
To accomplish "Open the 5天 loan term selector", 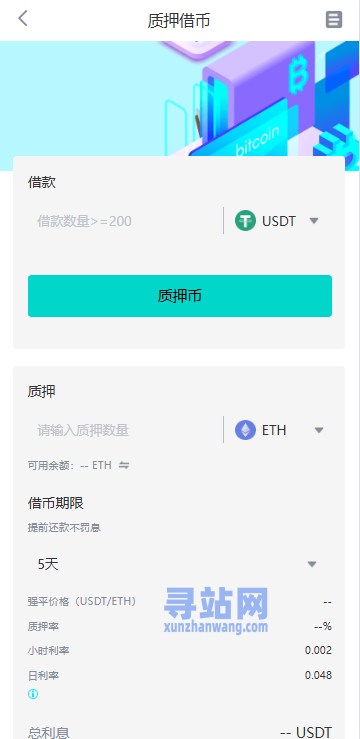I will 180,564.
